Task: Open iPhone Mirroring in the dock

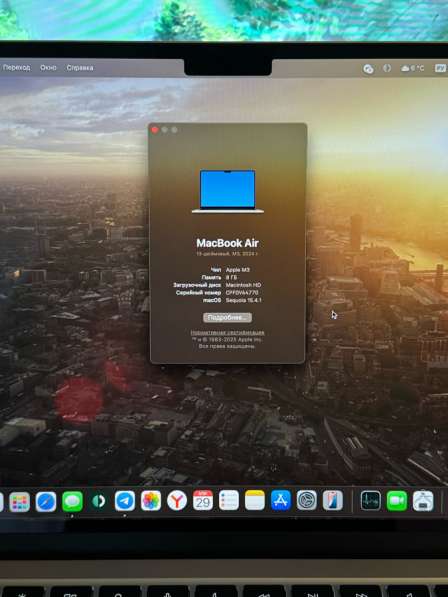Action: tap(333, 500)
